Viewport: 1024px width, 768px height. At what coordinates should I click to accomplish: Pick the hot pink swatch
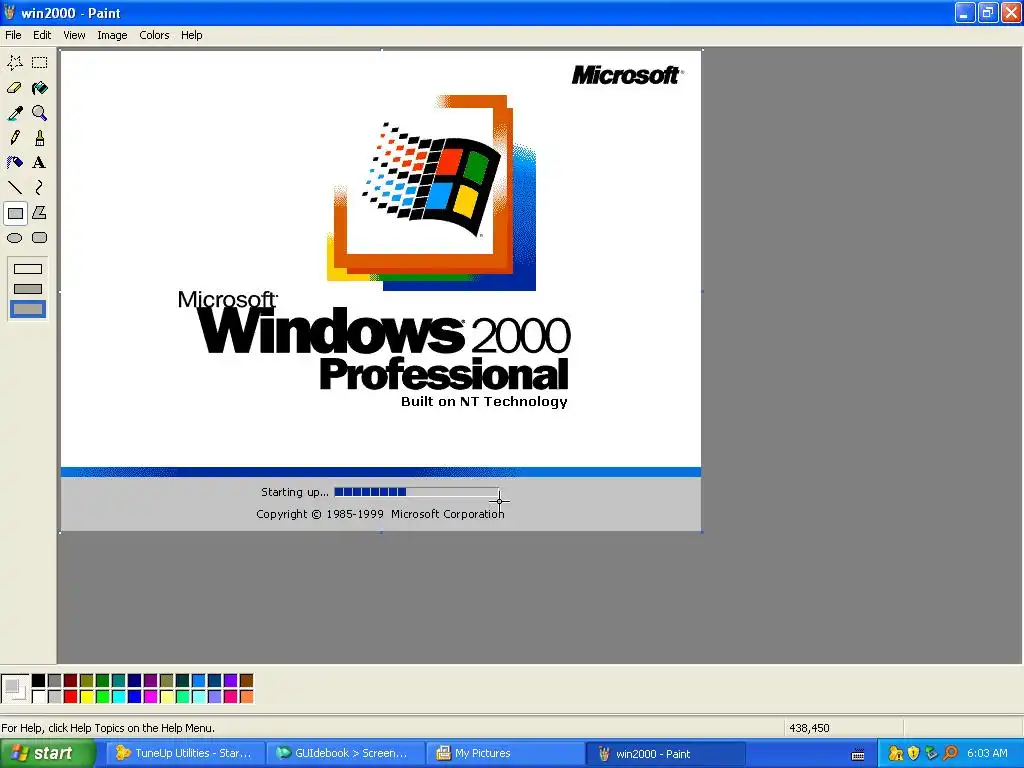(231, 697)
